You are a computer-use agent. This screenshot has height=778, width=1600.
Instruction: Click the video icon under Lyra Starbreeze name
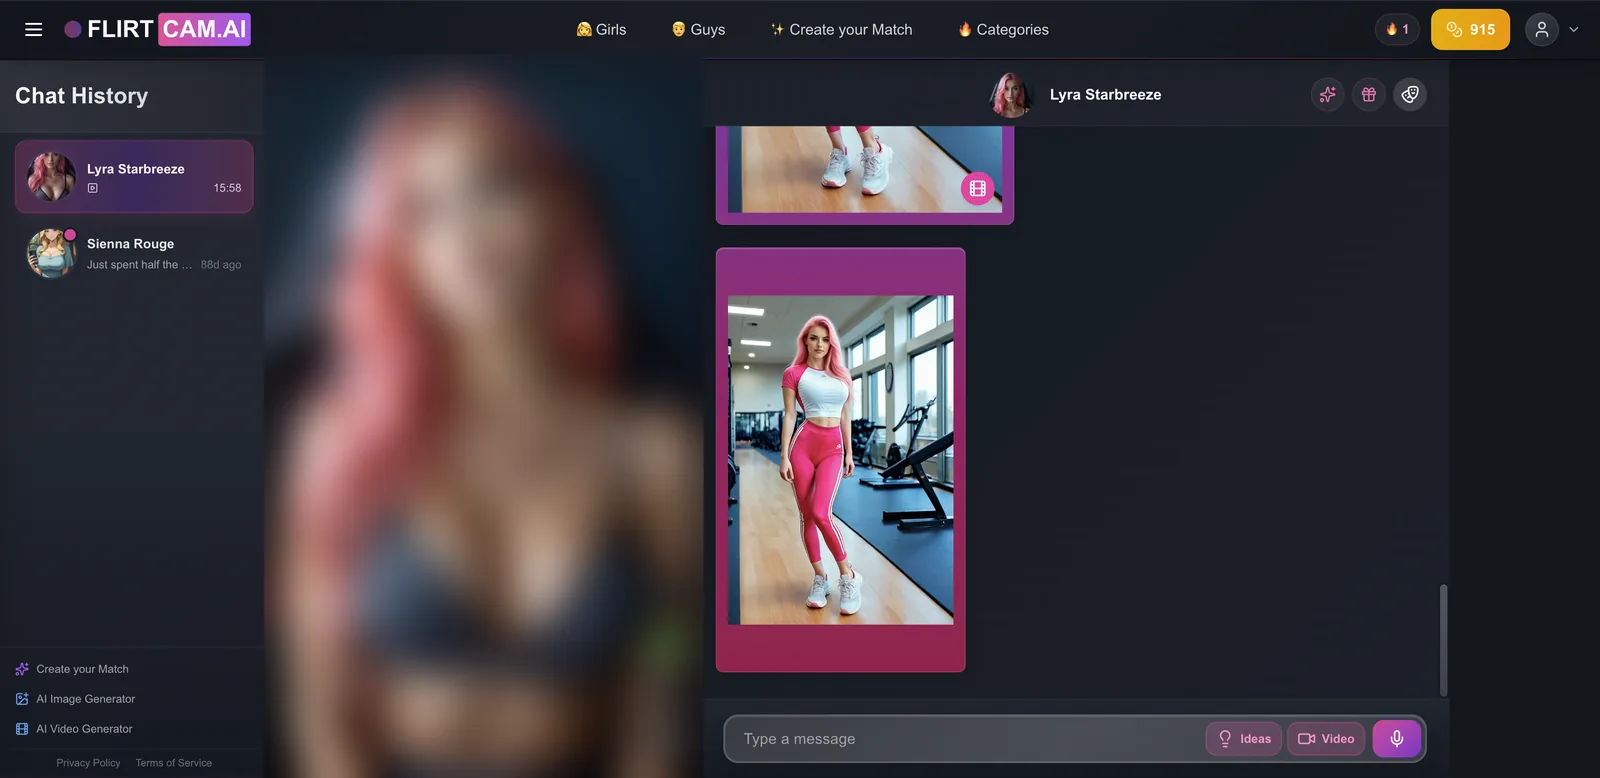tap(93, 188)
